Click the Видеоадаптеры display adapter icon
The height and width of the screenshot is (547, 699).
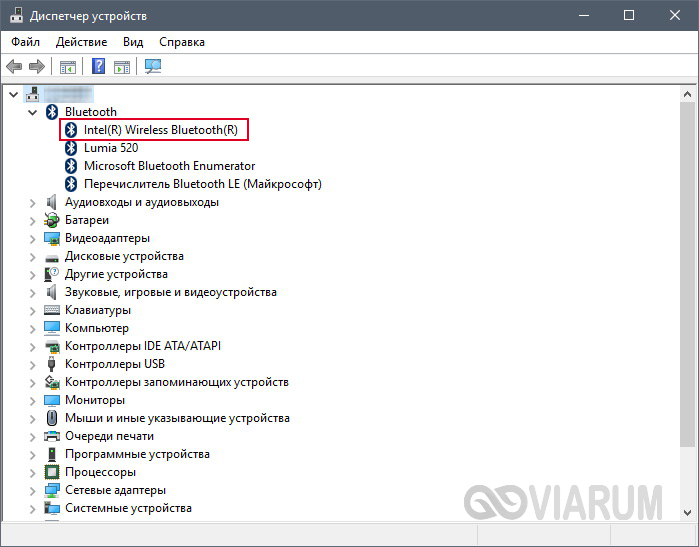(x=52, y=238)
